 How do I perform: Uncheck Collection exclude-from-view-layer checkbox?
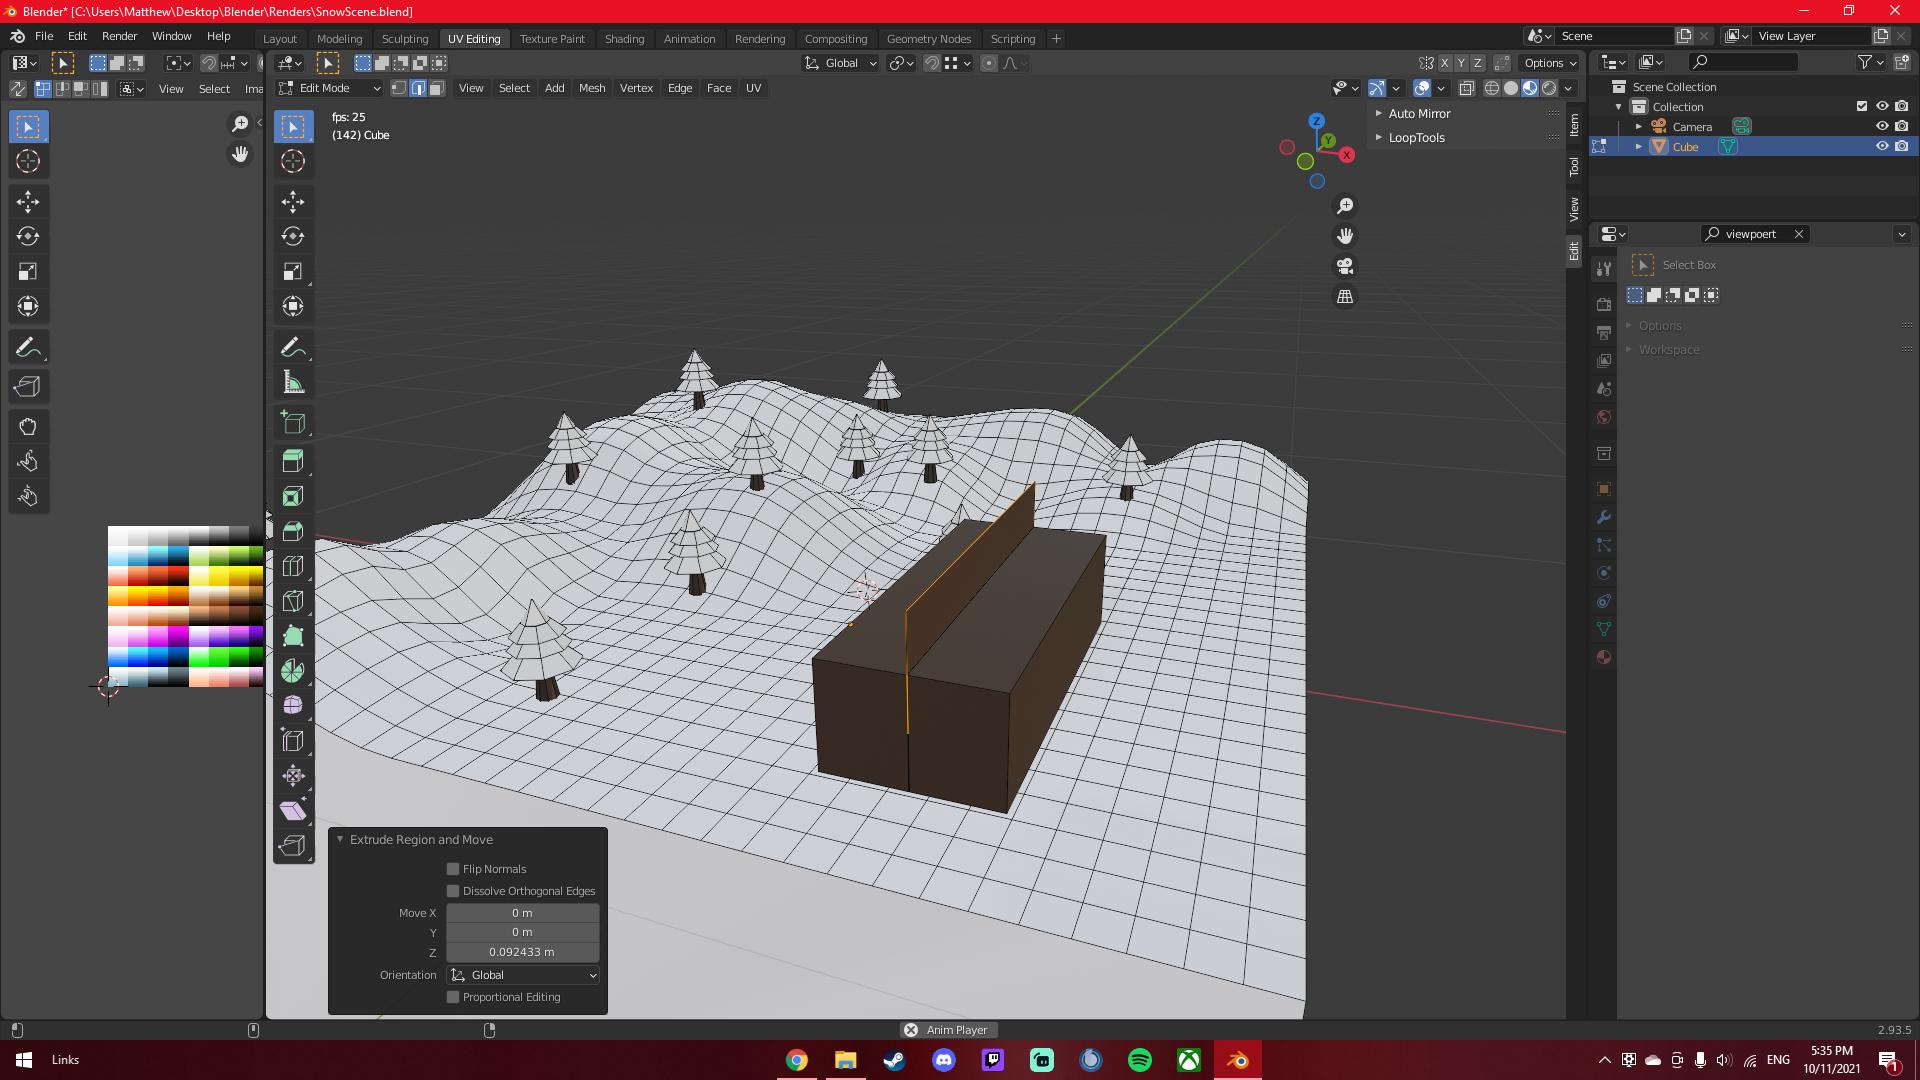point(1862,106)
